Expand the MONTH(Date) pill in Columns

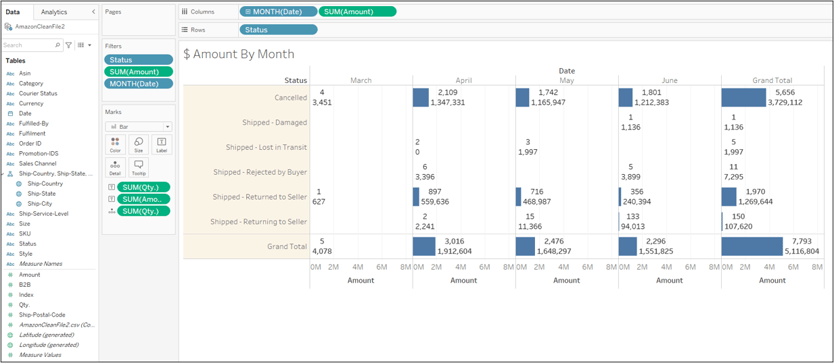coord(248,11)
